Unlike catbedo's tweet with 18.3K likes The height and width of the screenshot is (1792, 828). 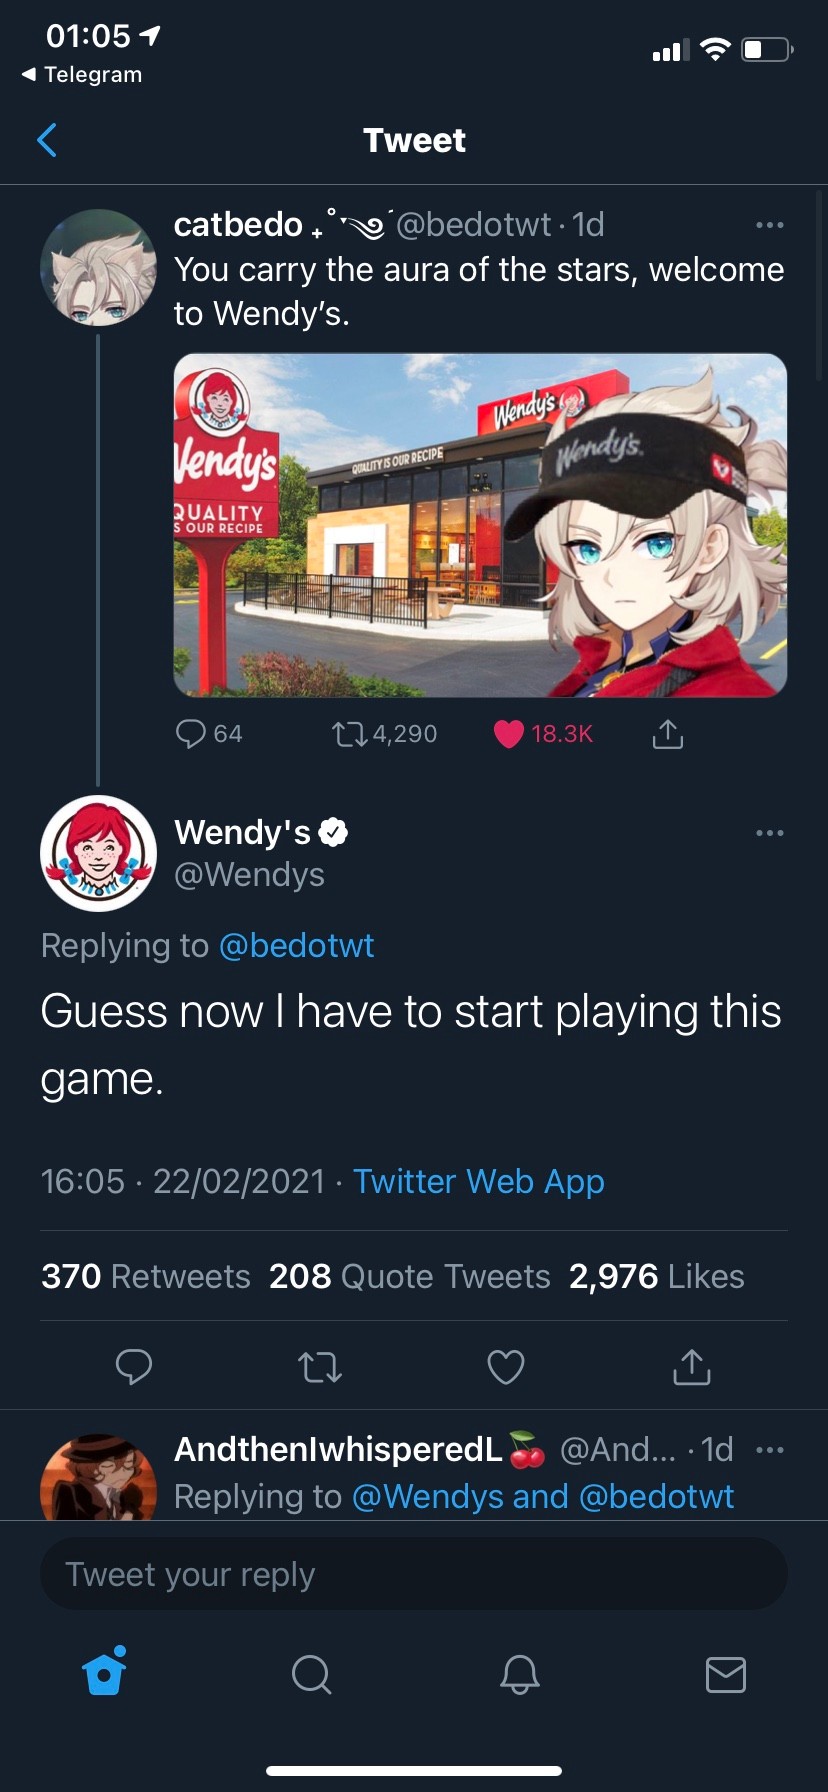(x=509, y=734)
